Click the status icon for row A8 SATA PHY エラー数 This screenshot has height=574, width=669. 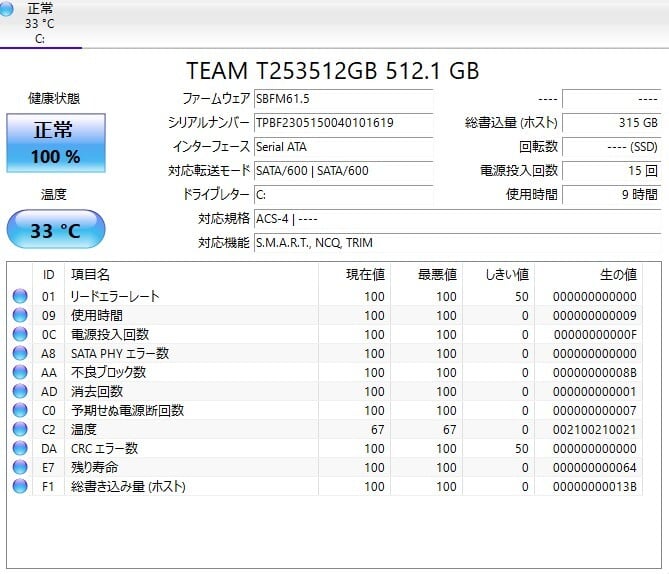[x=20, y=353]
